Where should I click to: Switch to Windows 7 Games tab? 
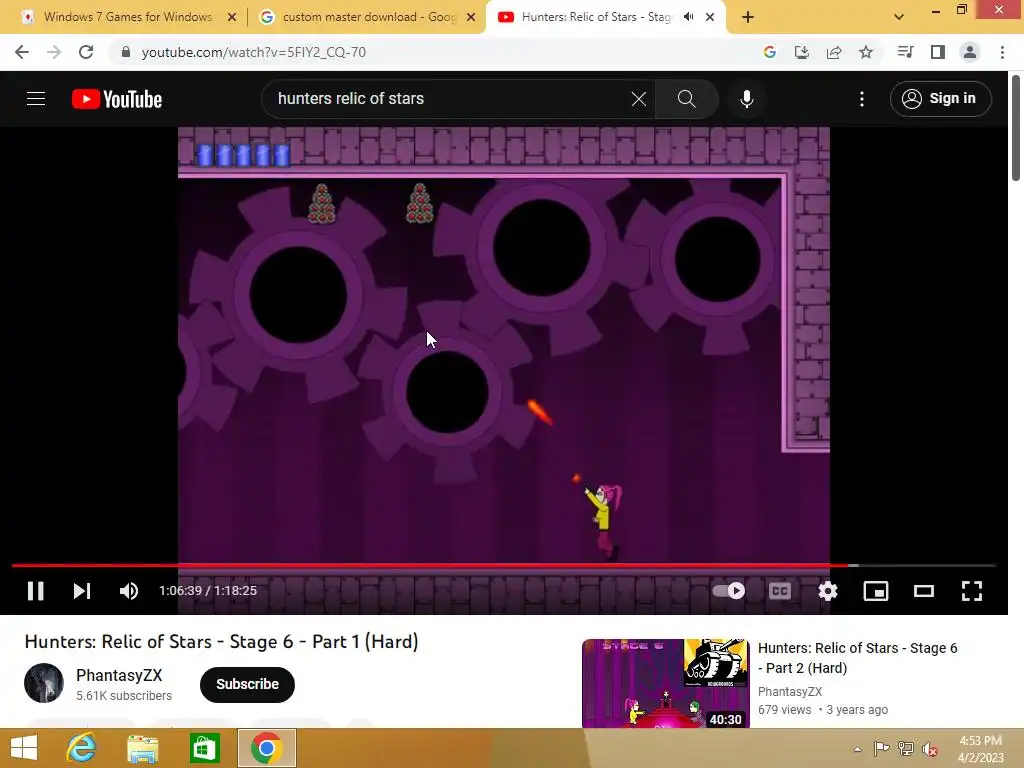click(x=127, y=17)
